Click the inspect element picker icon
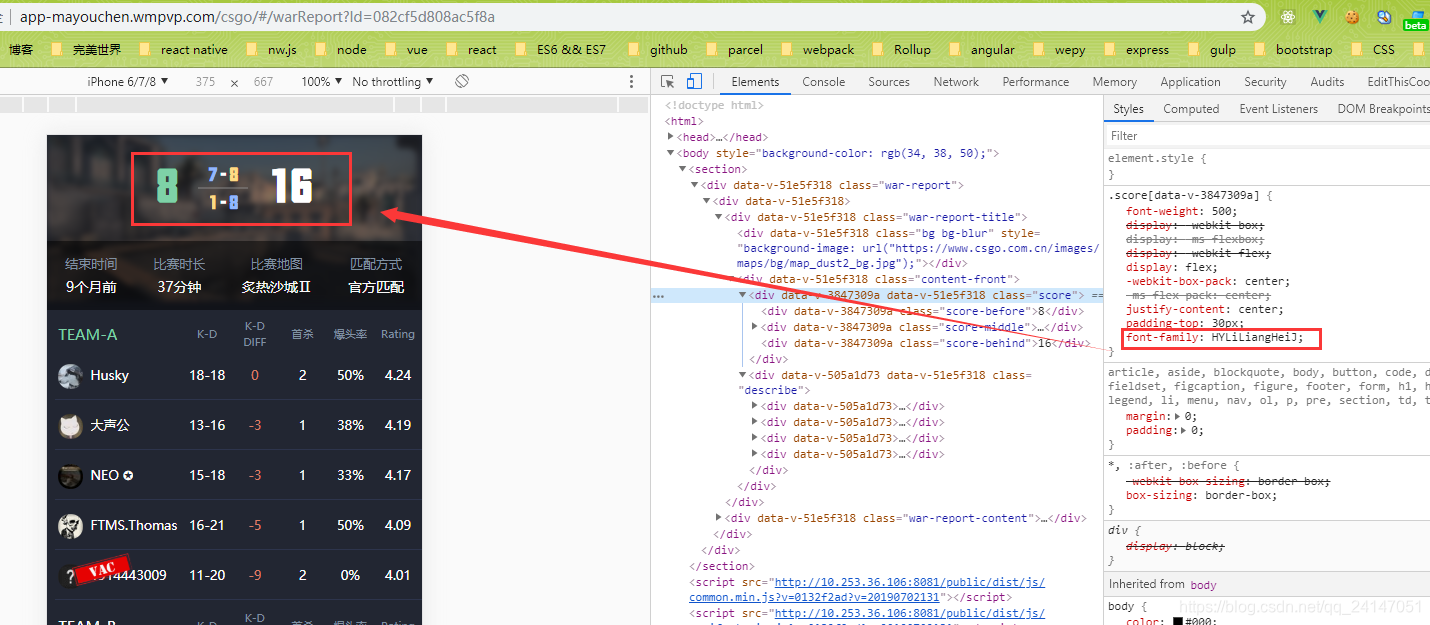Viewport: 1430px width, 625px height. [668, 82]
